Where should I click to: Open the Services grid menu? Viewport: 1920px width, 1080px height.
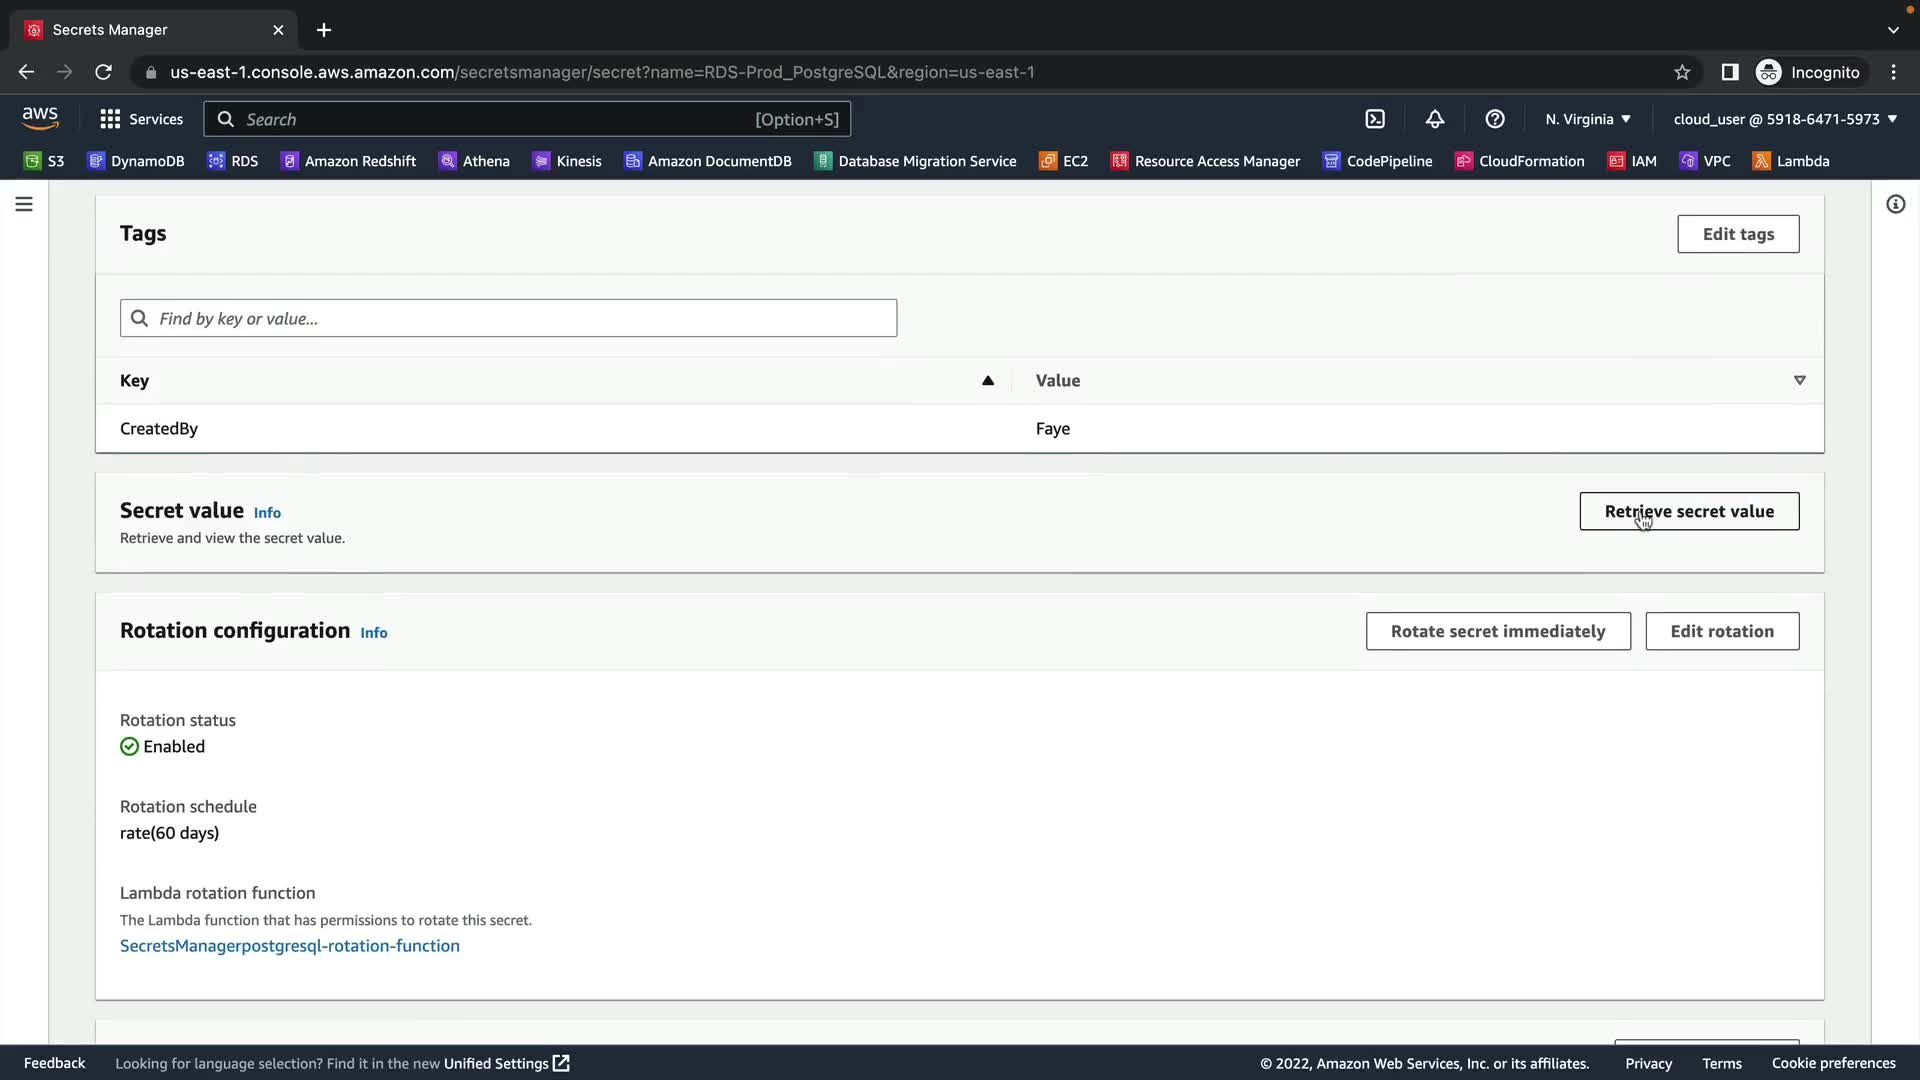tap(110, 119)
